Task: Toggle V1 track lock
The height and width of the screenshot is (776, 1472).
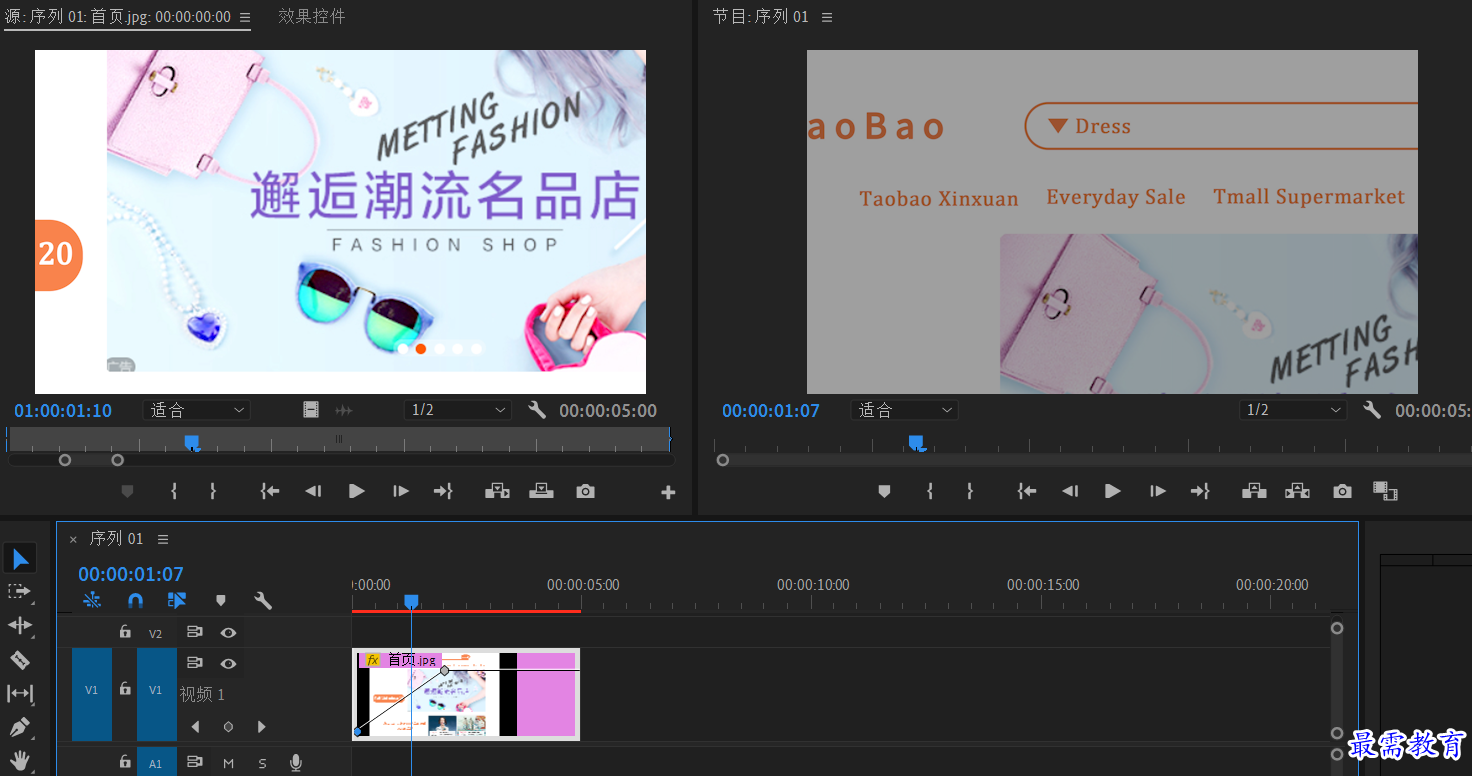Action: click(125, 689)
